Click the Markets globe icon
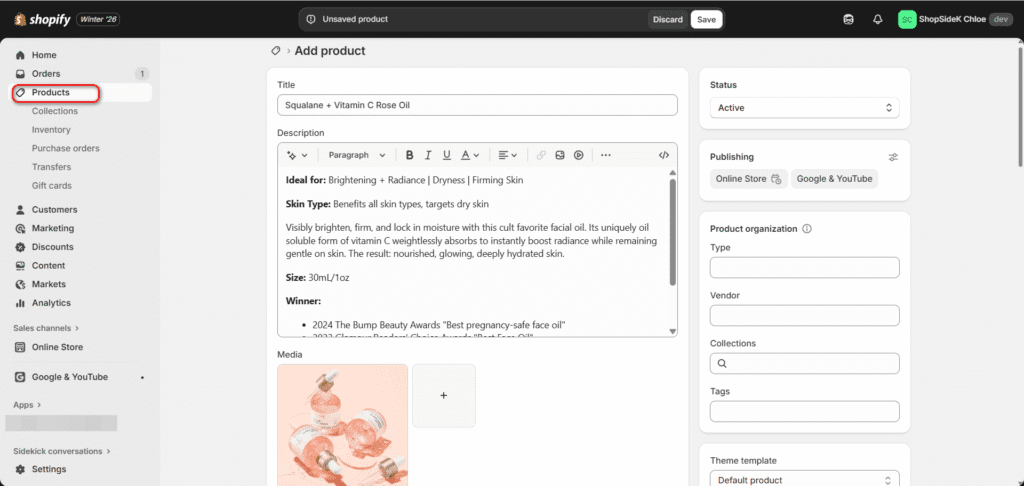 pyautogui.click(x=20, y=284)
